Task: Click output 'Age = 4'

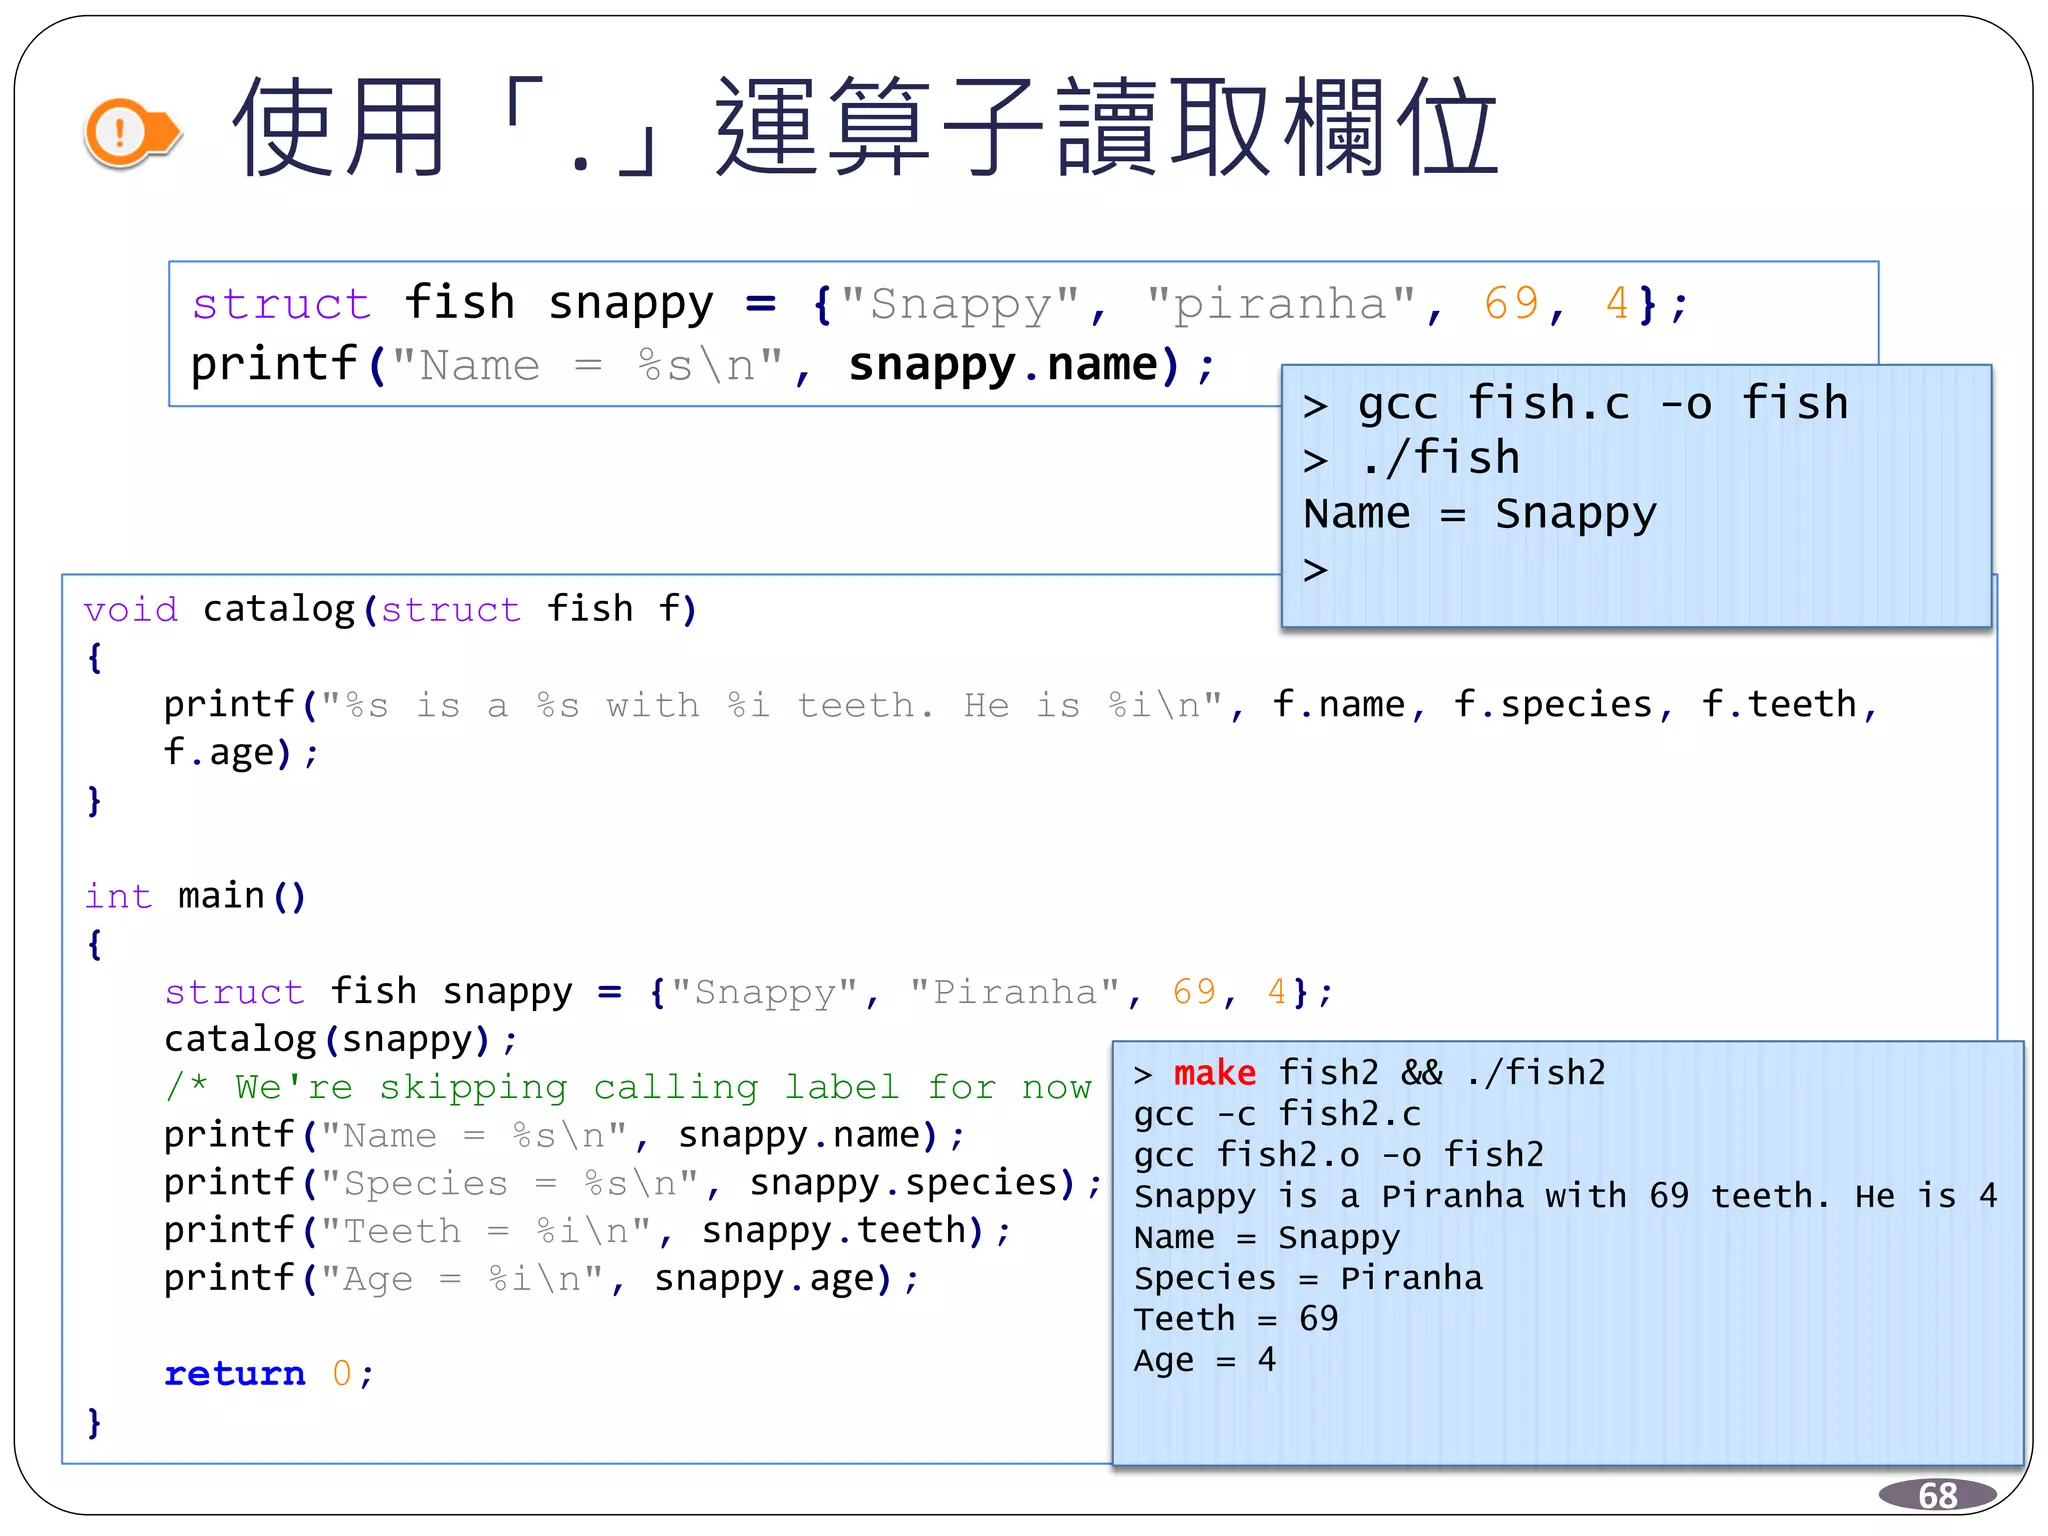Action: [x=1204, y=1360]
